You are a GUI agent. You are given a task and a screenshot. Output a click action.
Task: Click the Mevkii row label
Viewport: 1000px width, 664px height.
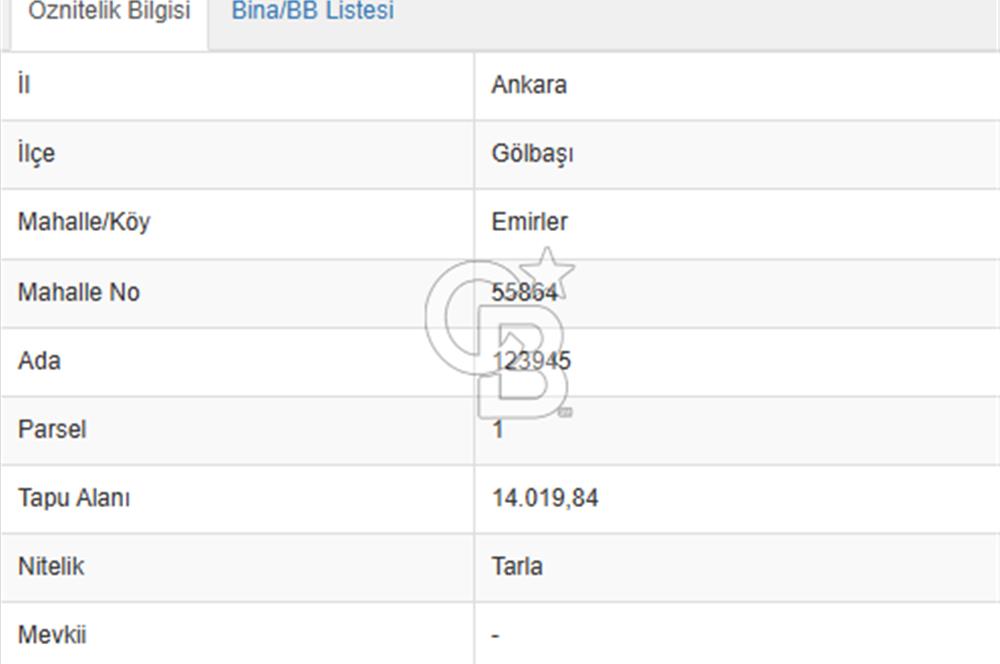pyautogui.click(x=52, y=635)
